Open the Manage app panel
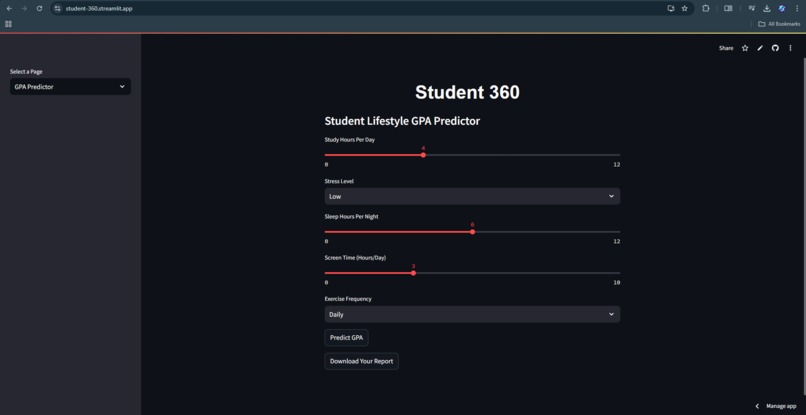Screen dimensions: 806x415 pos(776,406)
